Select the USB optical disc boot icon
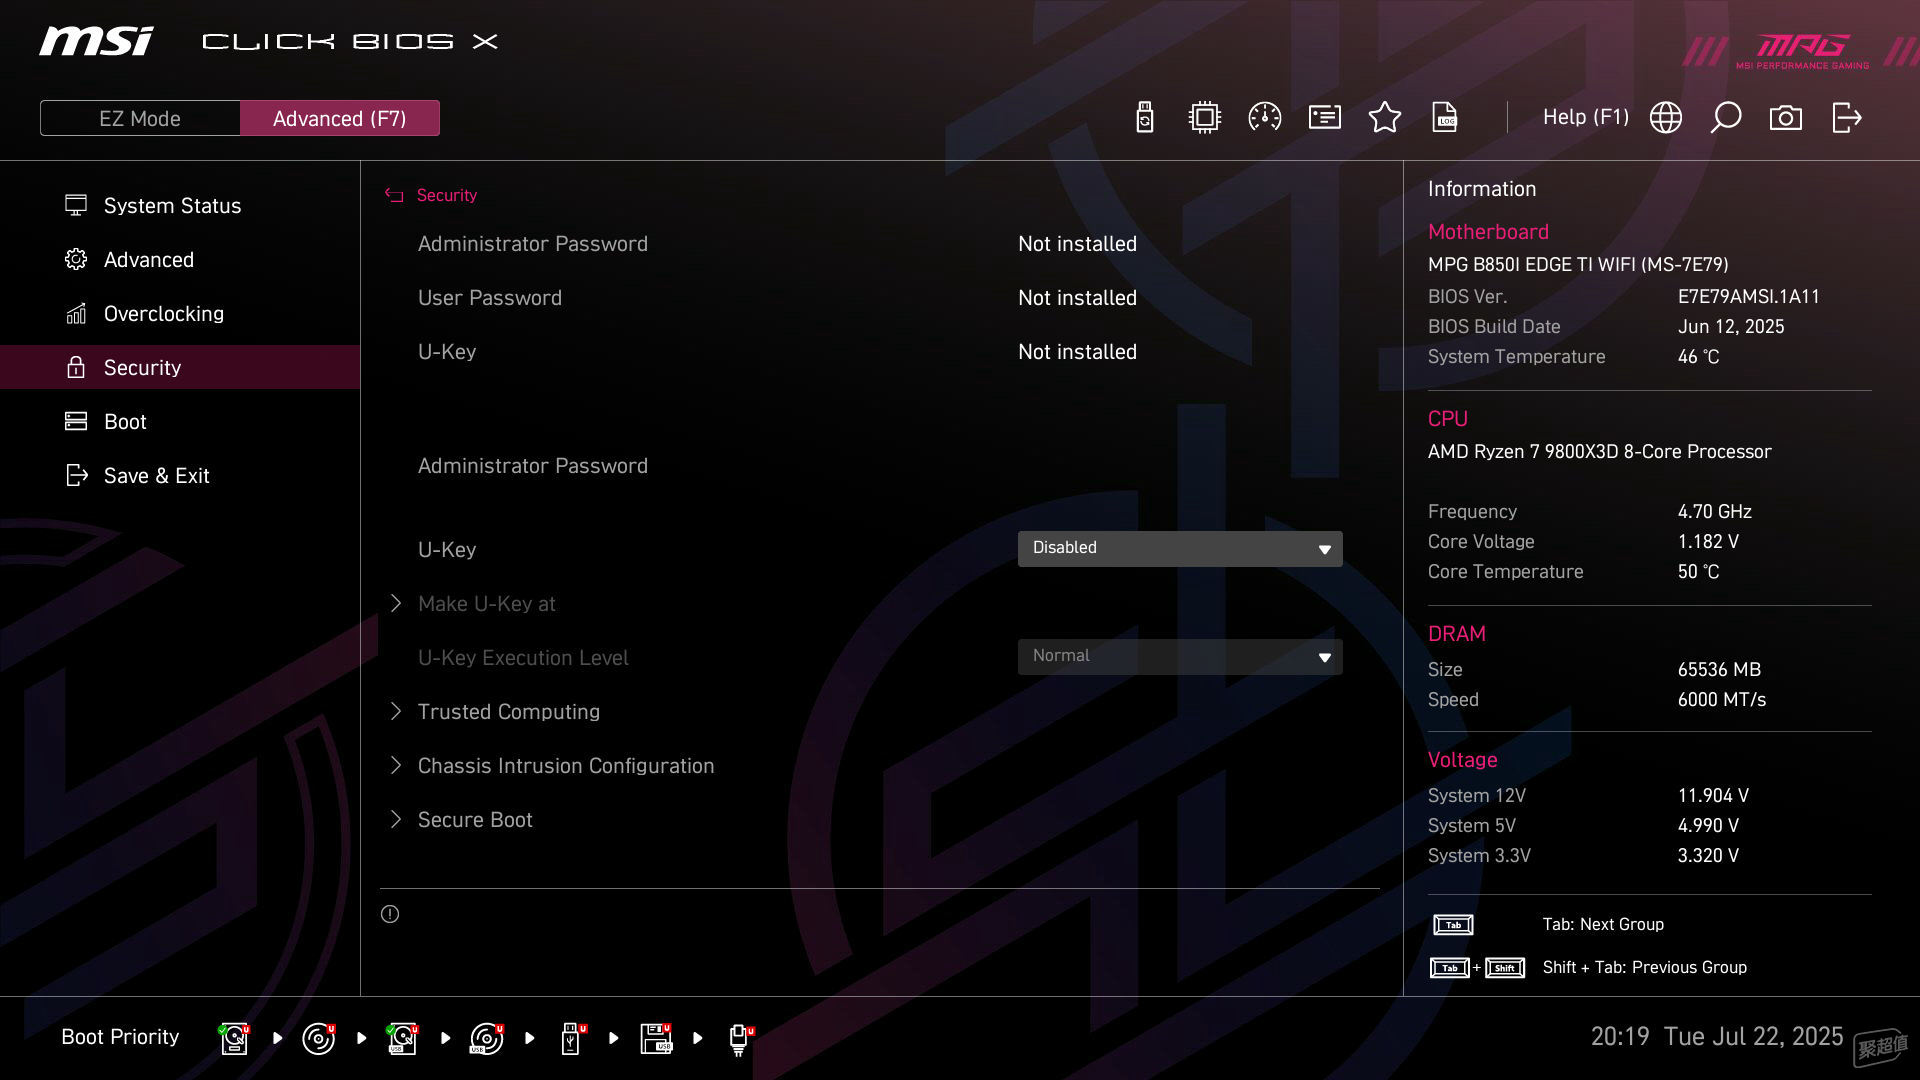This screenshot has width=1920, height=1080. [486, 1038]
